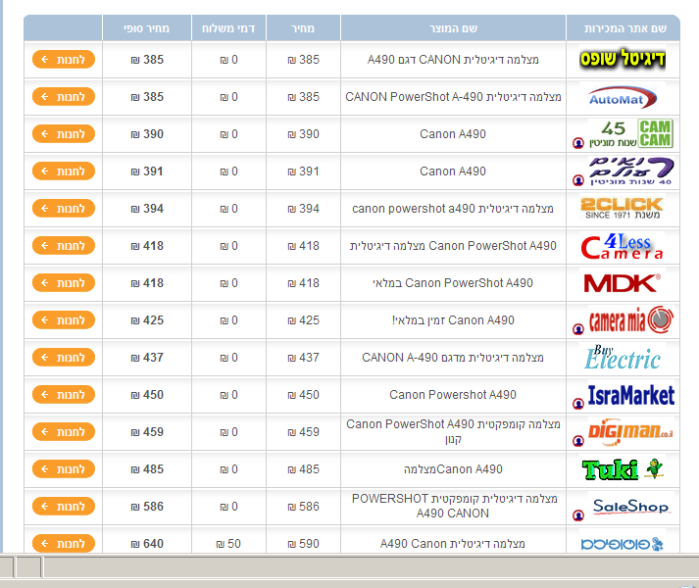Open the IsraMarket store logo
The image size is (699, 588).
click(631, 395)
